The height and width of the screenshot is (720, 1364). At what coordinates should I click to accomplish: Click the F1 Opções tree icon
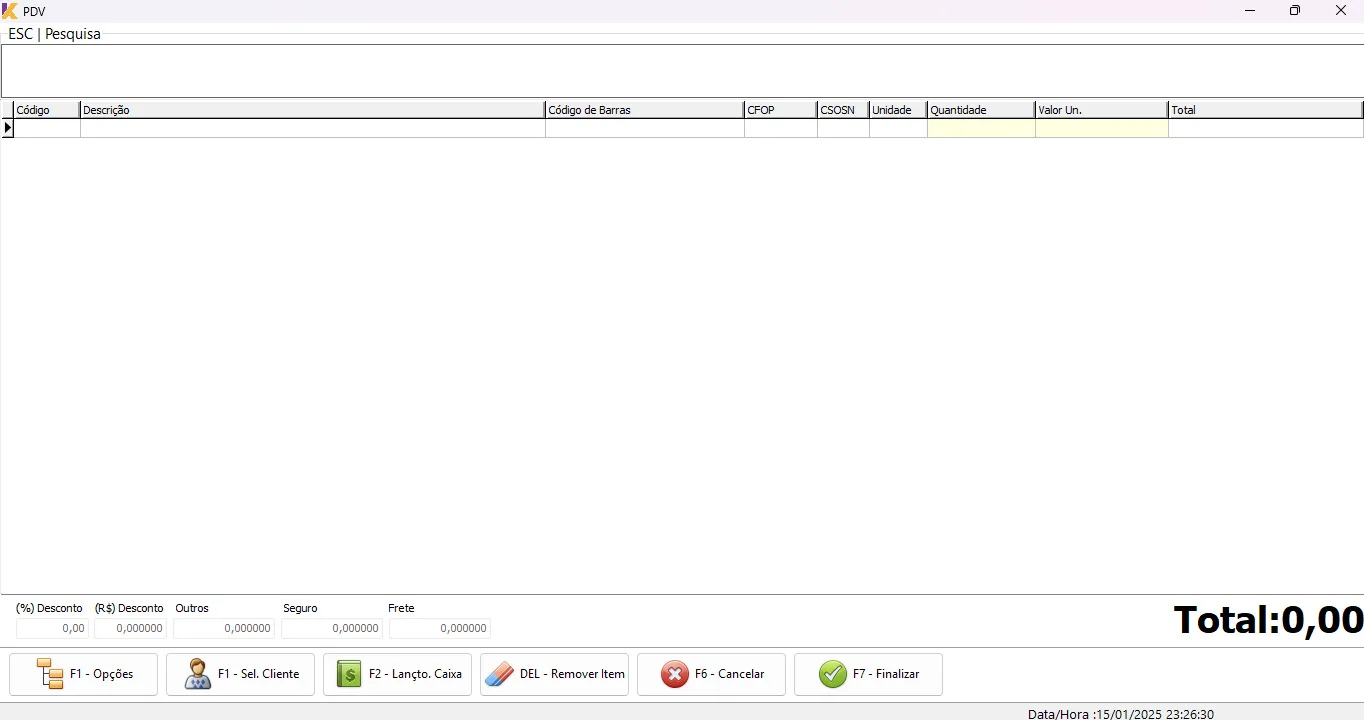click(x=49, y=674)
